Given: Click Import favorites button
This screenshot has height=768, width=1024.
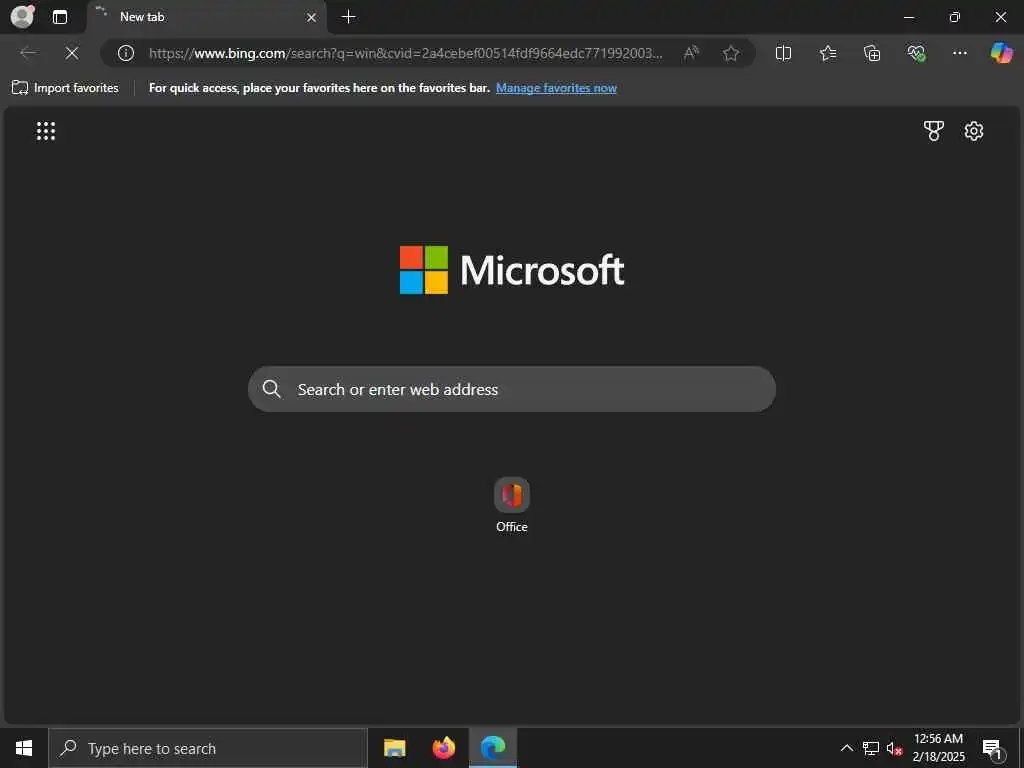Looking at the screenshot, I should (65, 88).
